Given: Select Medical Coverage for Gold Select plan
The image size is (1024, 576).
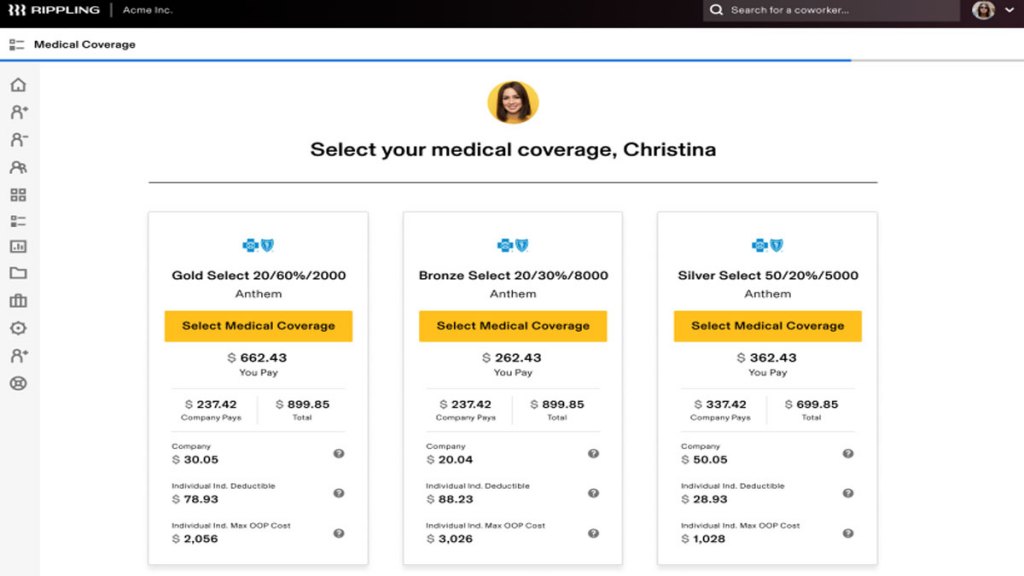Looking at the screenshot, I should click(259, 326).
